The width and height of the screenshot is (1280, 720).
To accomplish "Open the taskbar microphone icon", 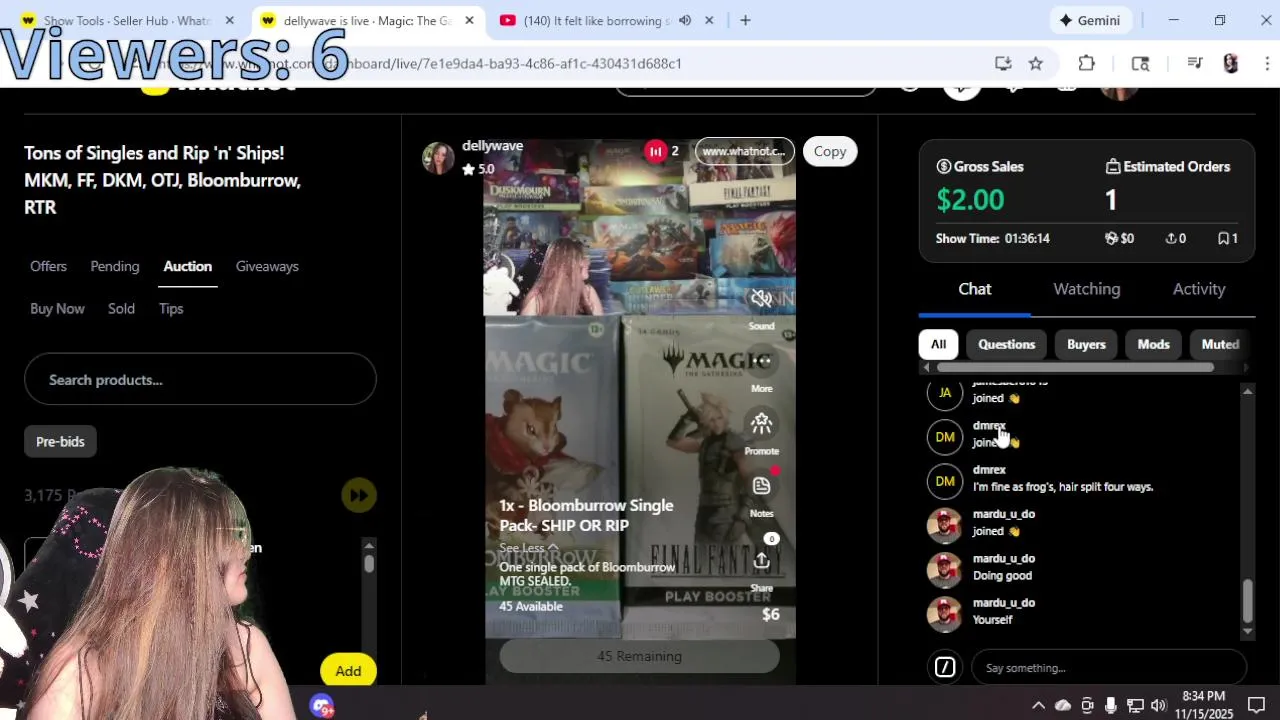I will point(1111,705).
